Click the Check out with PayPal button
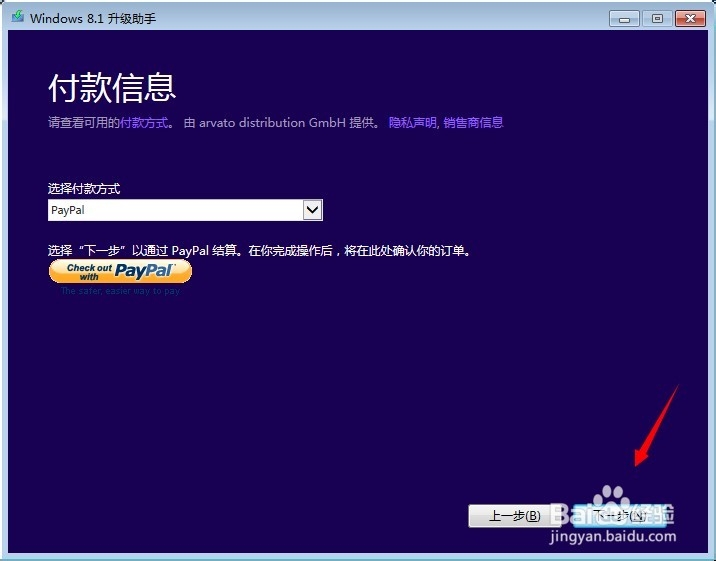Screen dimensions: 716x561 (x=120, y=271)
